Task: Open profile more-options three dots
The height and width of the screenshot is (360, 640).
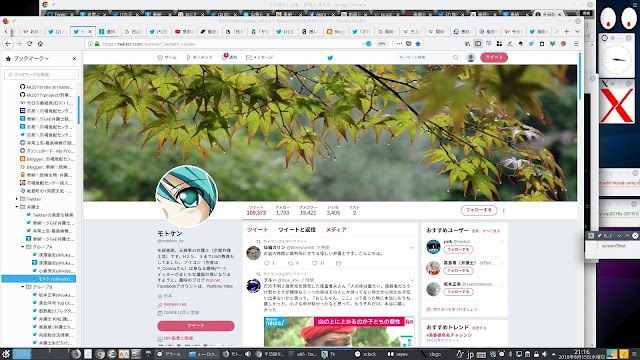Action: 504,211
